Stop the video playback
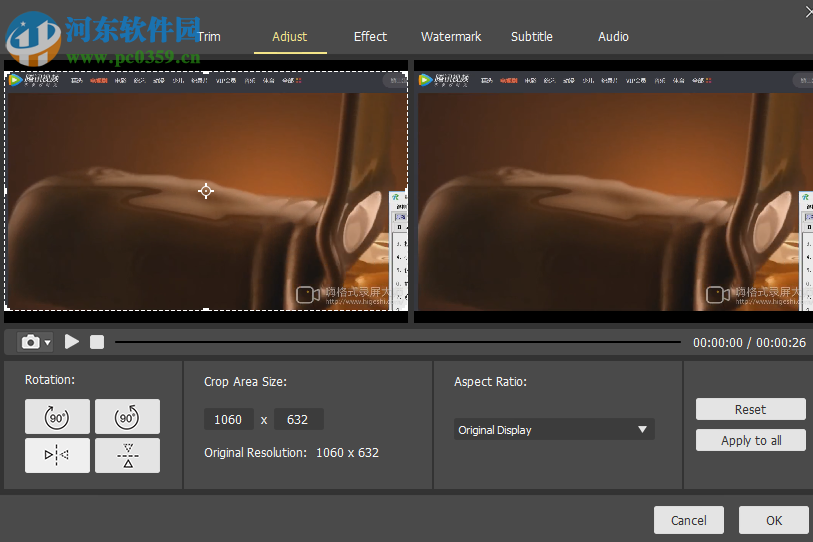Image resolution: width=813 pixels, height=542 pixels. (x=97, y=342)
